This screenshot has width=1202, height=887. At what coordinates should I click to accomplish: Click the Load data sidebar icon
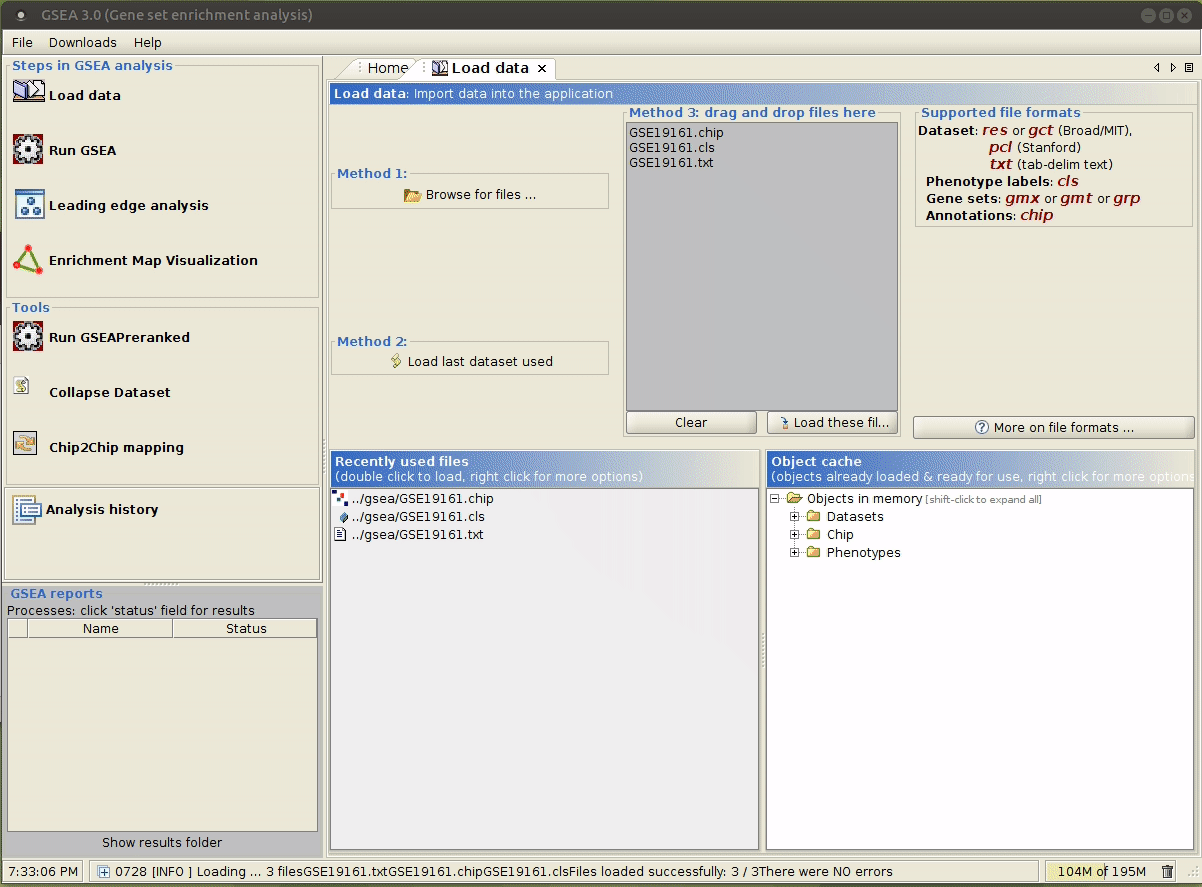(28, 93)
